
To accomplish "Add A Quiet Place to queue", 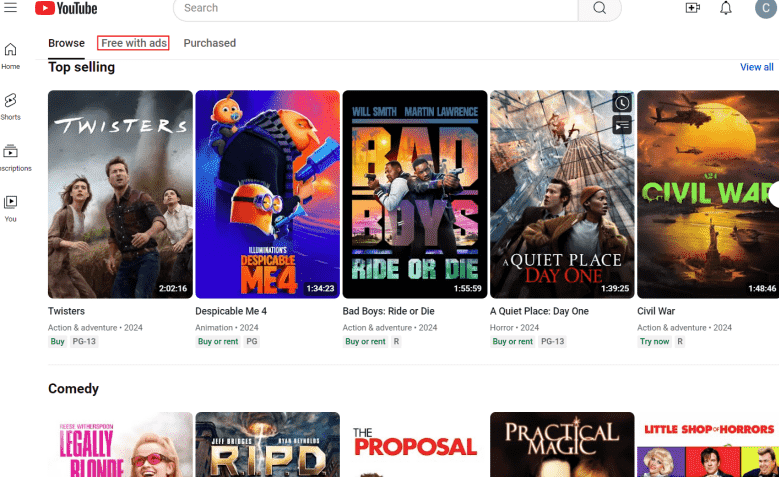I will [x=622, y=125].
